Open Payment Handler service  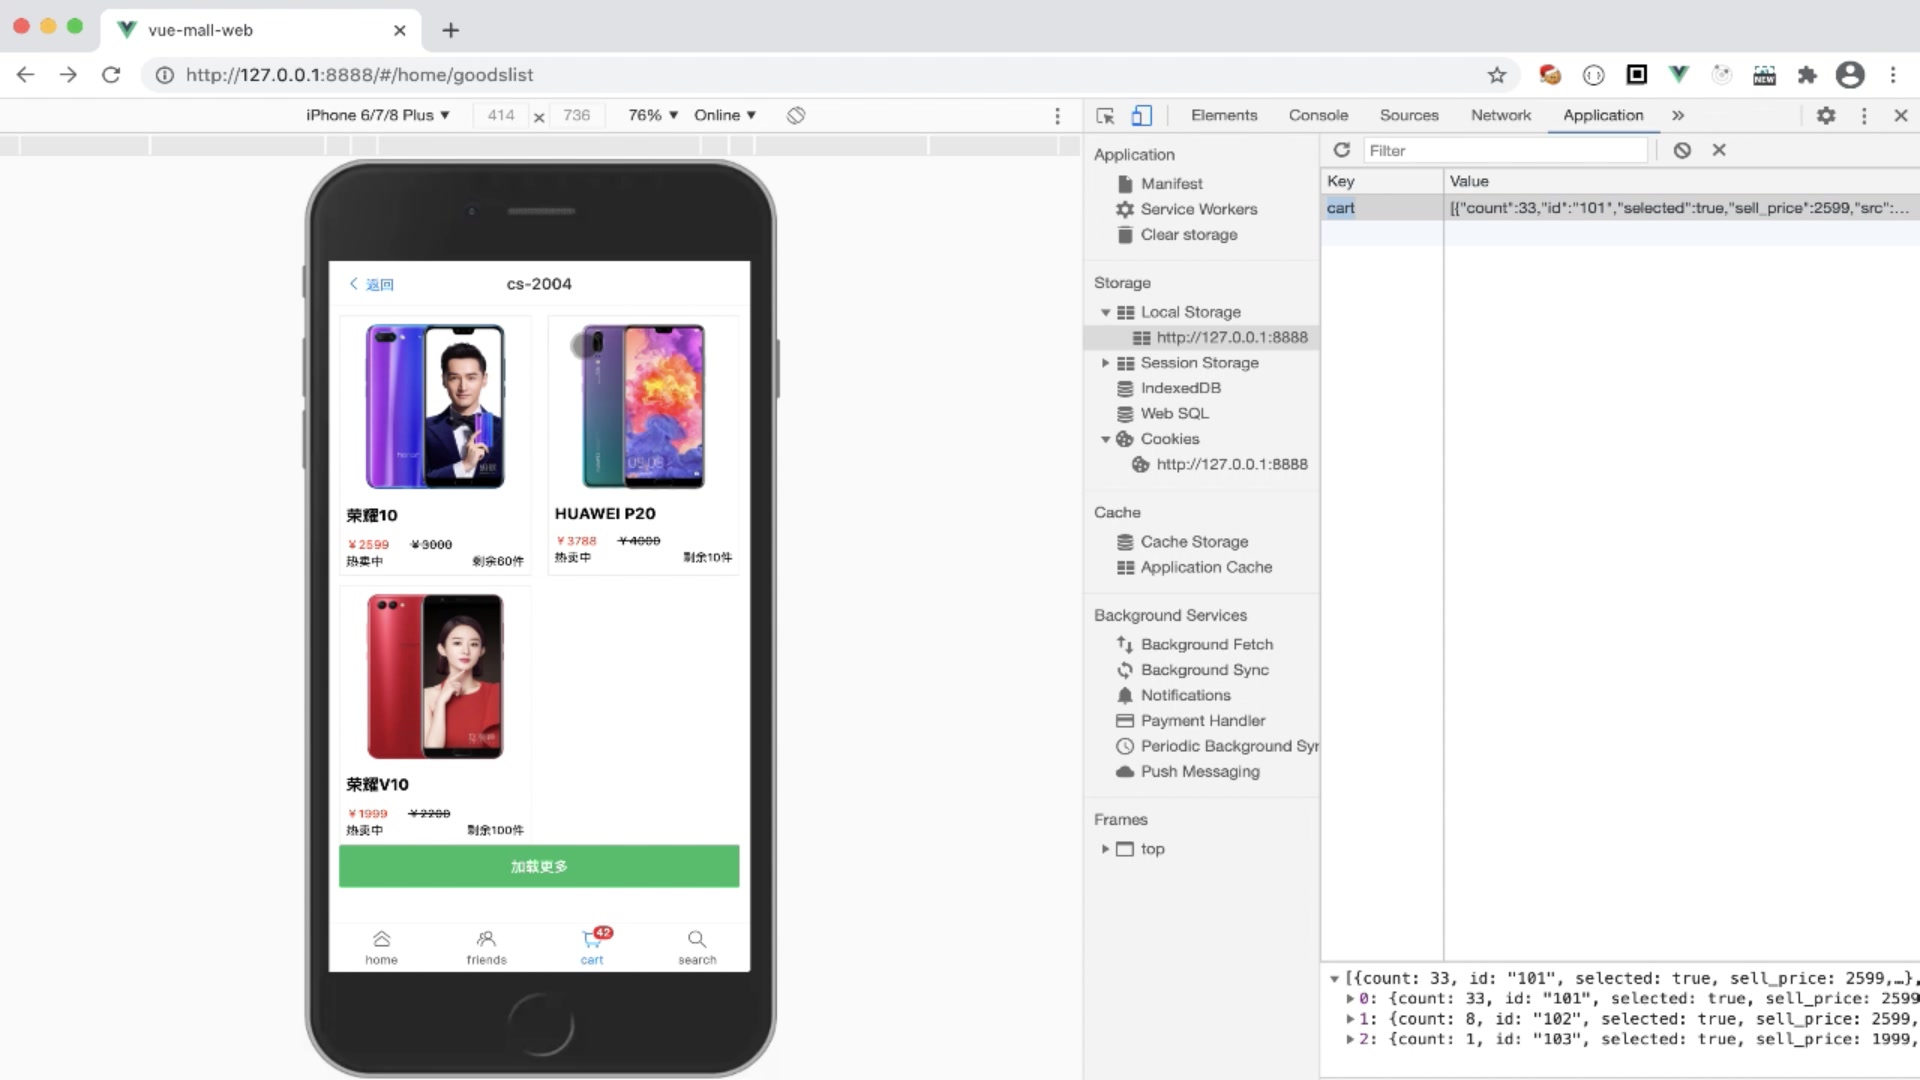coord(1202,721)
